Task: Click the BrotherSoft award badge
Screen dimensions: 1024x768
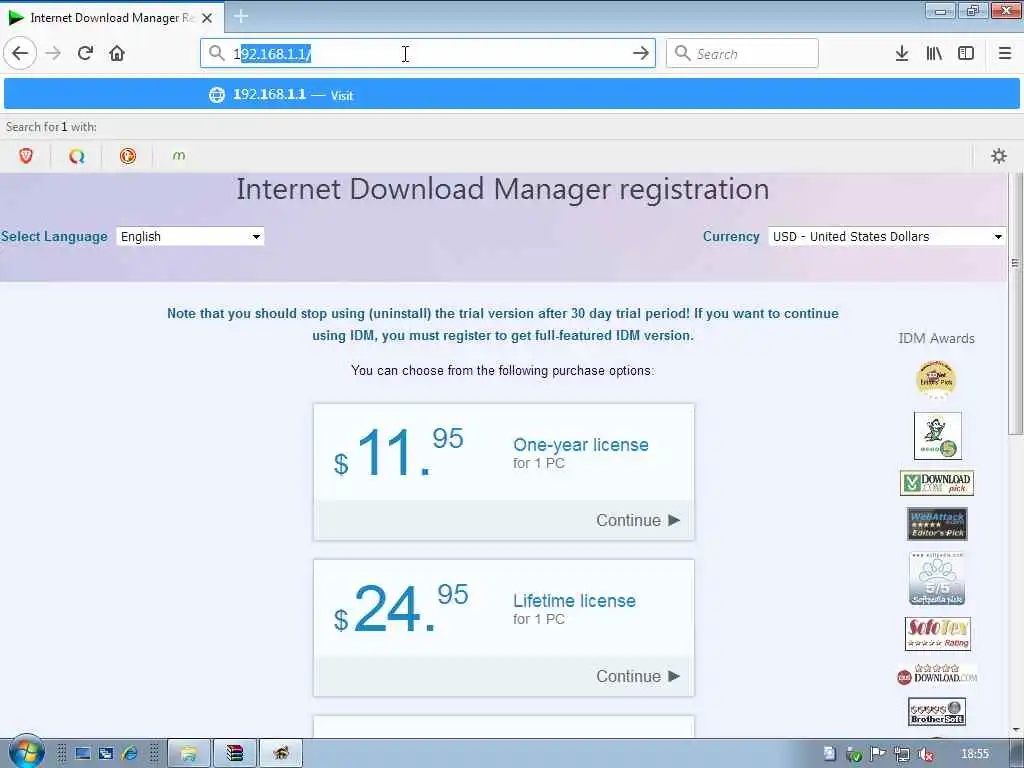Action: 937,712
